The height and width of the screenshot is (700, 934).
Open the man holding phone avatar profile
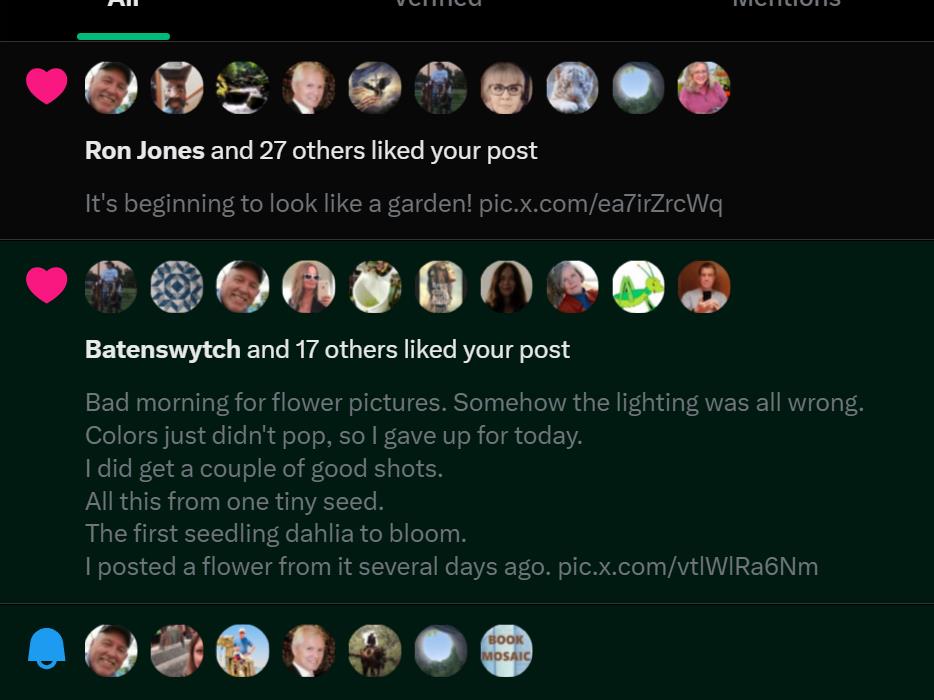703,287
